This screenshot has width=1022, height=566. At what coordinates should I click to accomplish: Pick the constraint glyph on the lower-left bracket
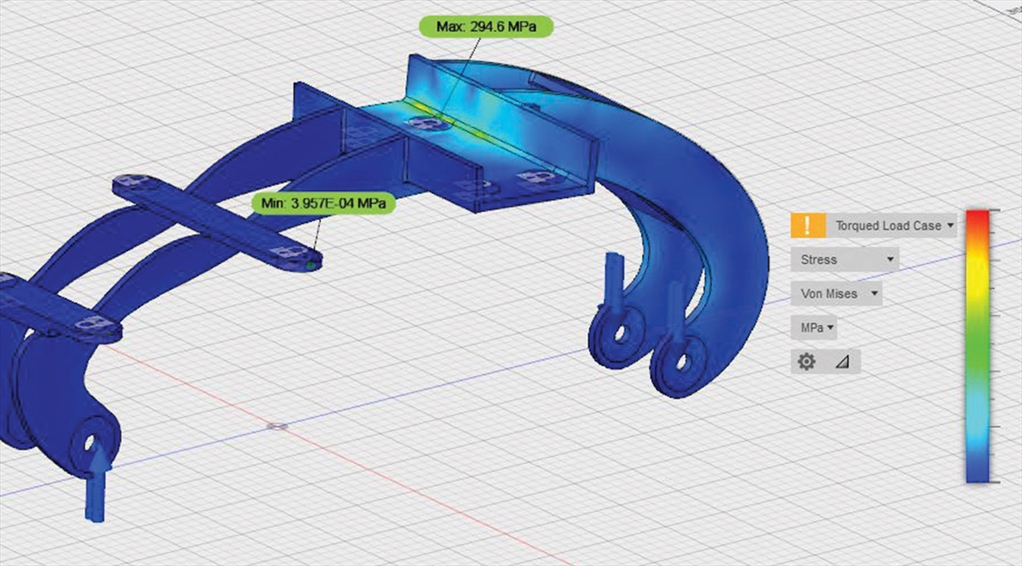pyautogui.click(x=93, y=324)
